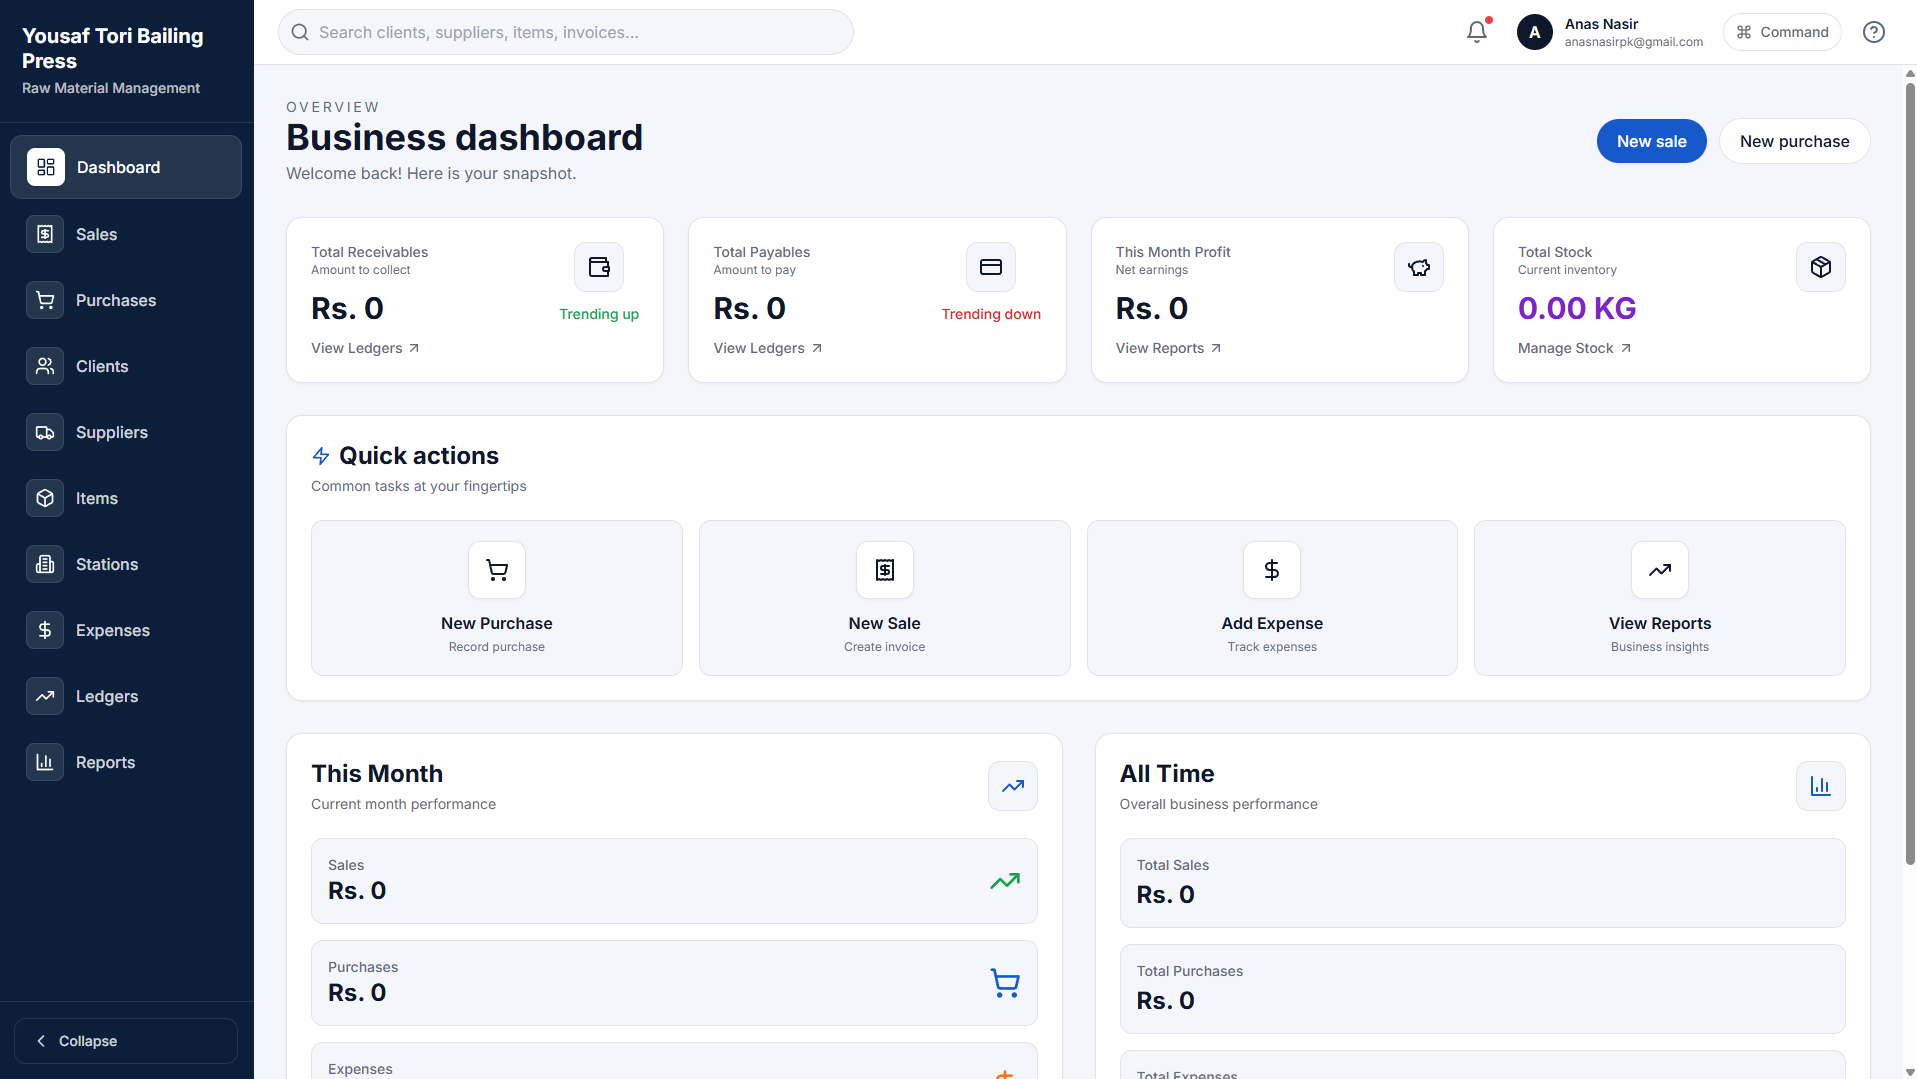
Task: Go to Suppliers in the sidebar
Action: coord(112,432)
